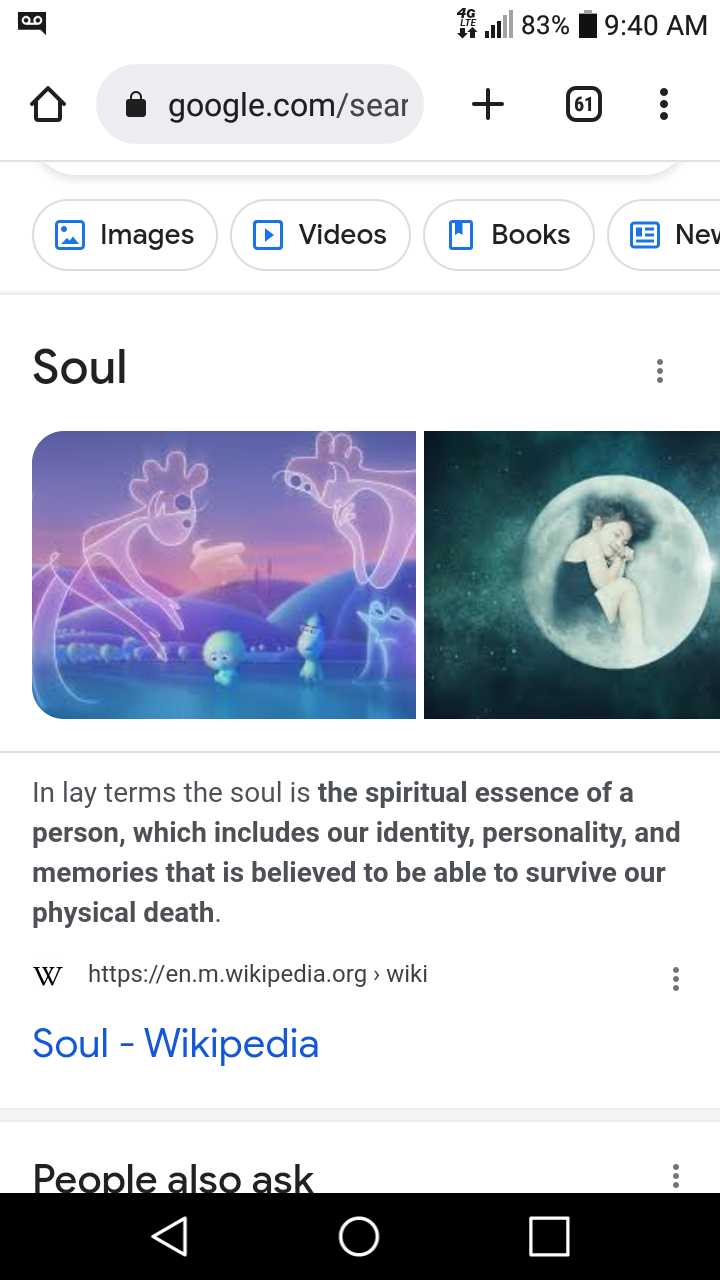720x1280 pixels.
Task: Open the moon sleeping child image
Action: [572, 575]
